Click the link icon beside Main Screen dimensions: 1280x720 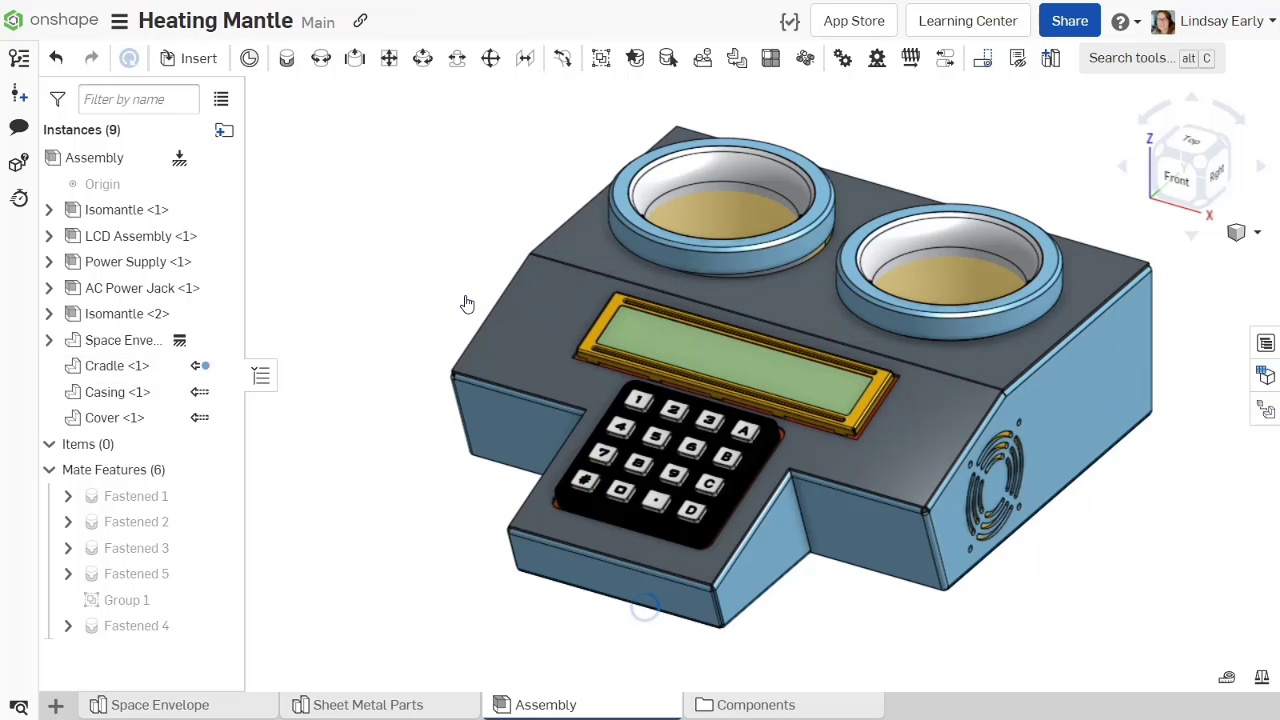click(360, 21)
